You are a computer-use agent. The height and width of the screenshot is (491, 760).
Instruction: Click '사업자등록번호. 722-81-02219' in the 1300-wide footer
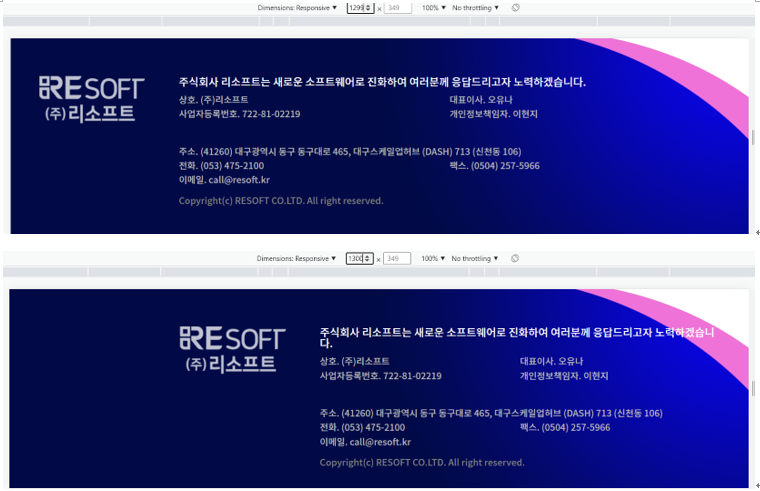(x=380, y=376)
